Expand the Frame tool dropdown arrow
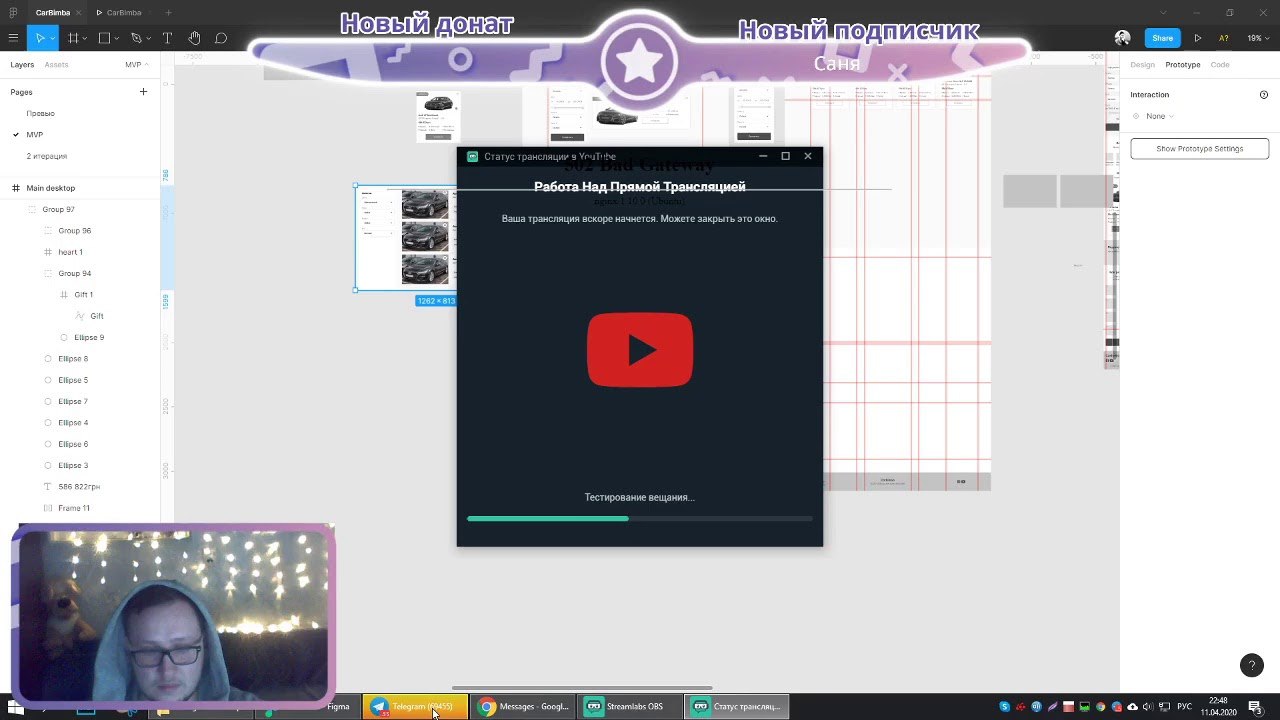Viewport: 1280px width, 720px height. click(85, 38)
